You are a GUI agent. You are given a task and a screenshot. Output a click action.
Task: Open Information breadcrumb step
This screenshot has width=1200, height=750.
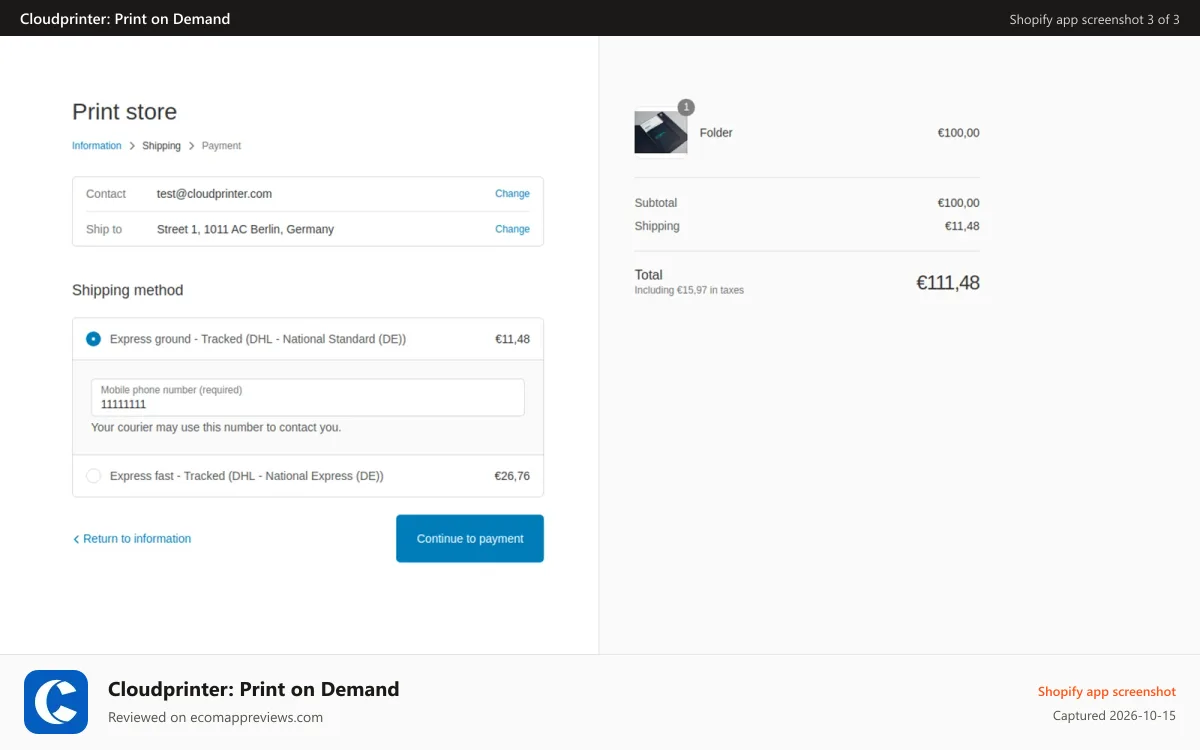coord(97,146)
